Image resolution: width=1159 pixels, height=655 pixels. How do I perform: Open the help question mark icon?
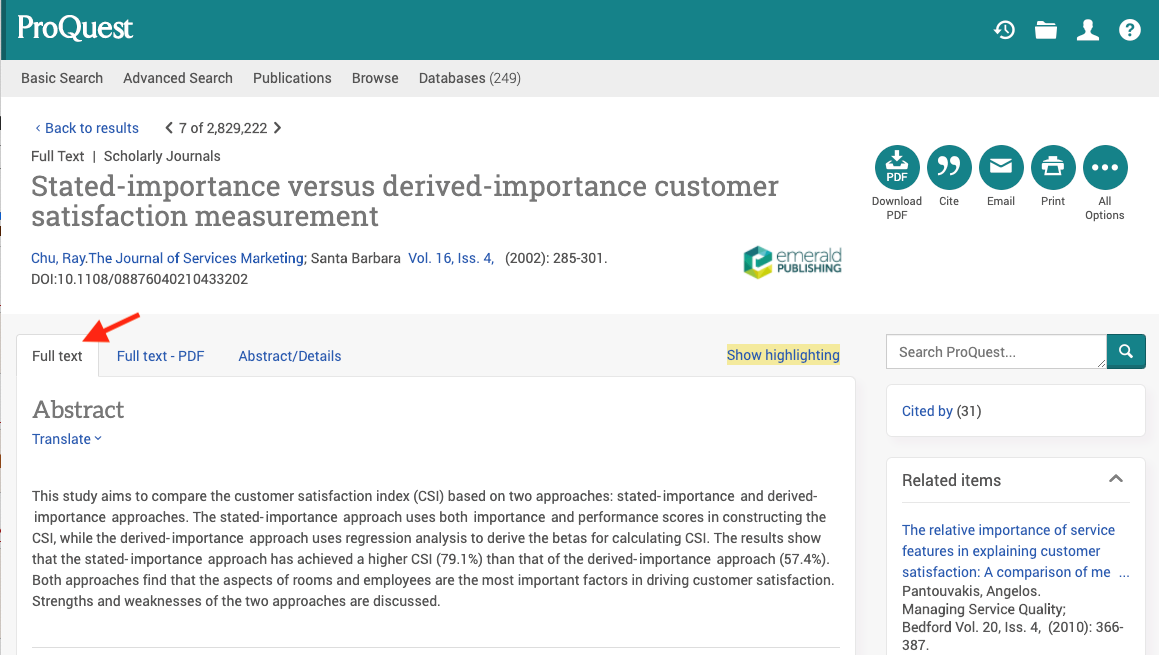pyautogui.click(x=1130, y=30)
